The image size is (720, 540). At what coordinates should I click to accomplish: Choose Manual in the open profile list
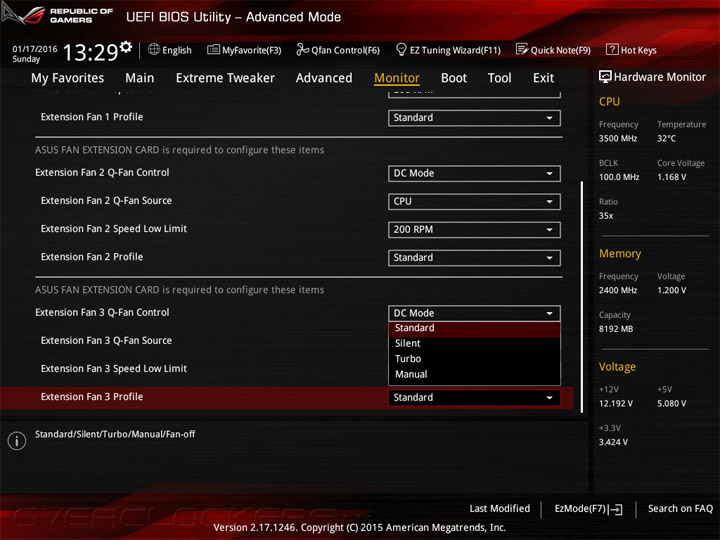474,375
